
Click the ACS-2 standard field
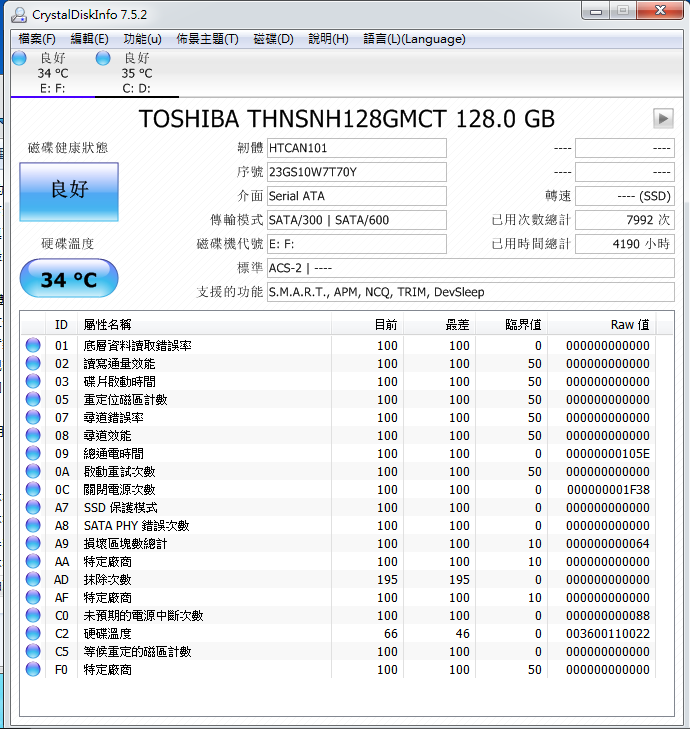point(471,268)
